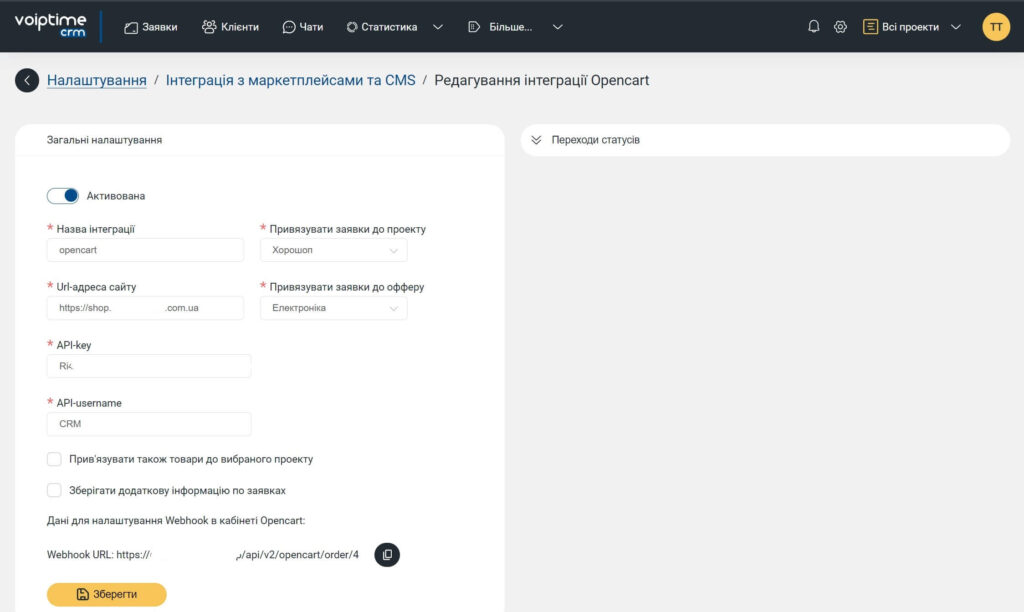
Task: Click the Url-адреса сайту input field
Action: (145, 308)
